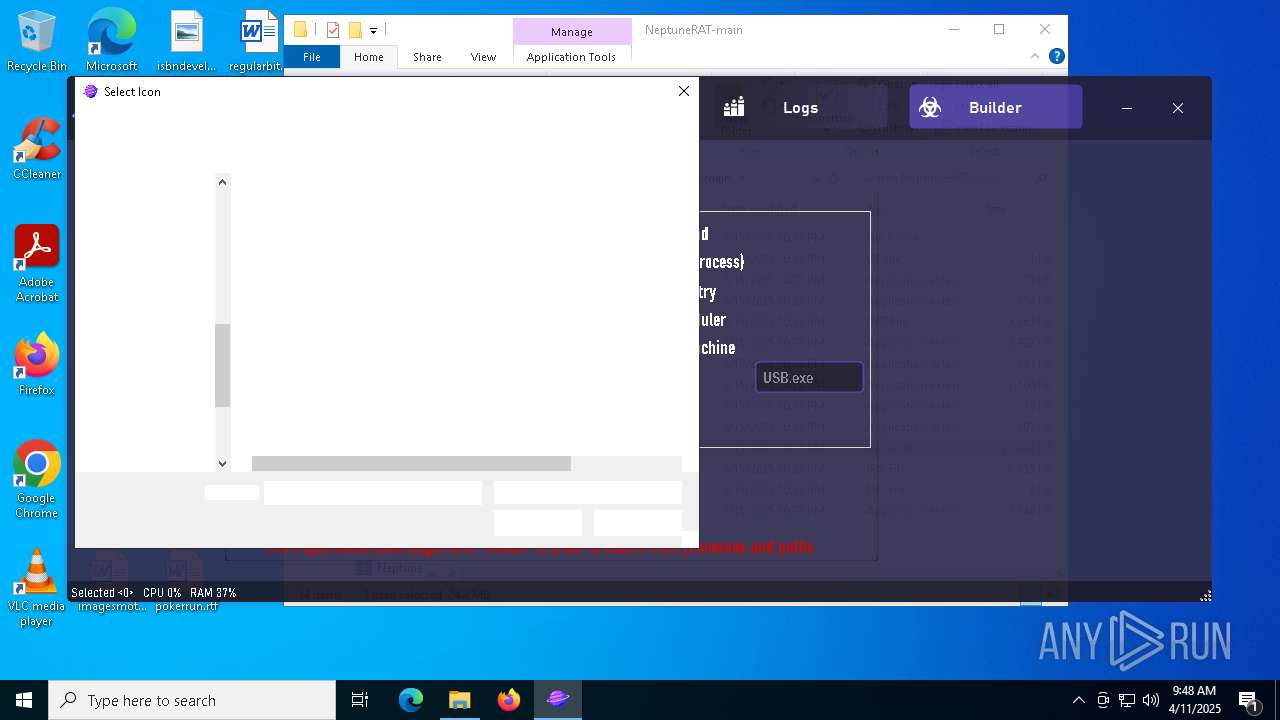Viewport: 1280px width, 720px height.
Task: Show hidden system tray icons
Action: 1078,700
